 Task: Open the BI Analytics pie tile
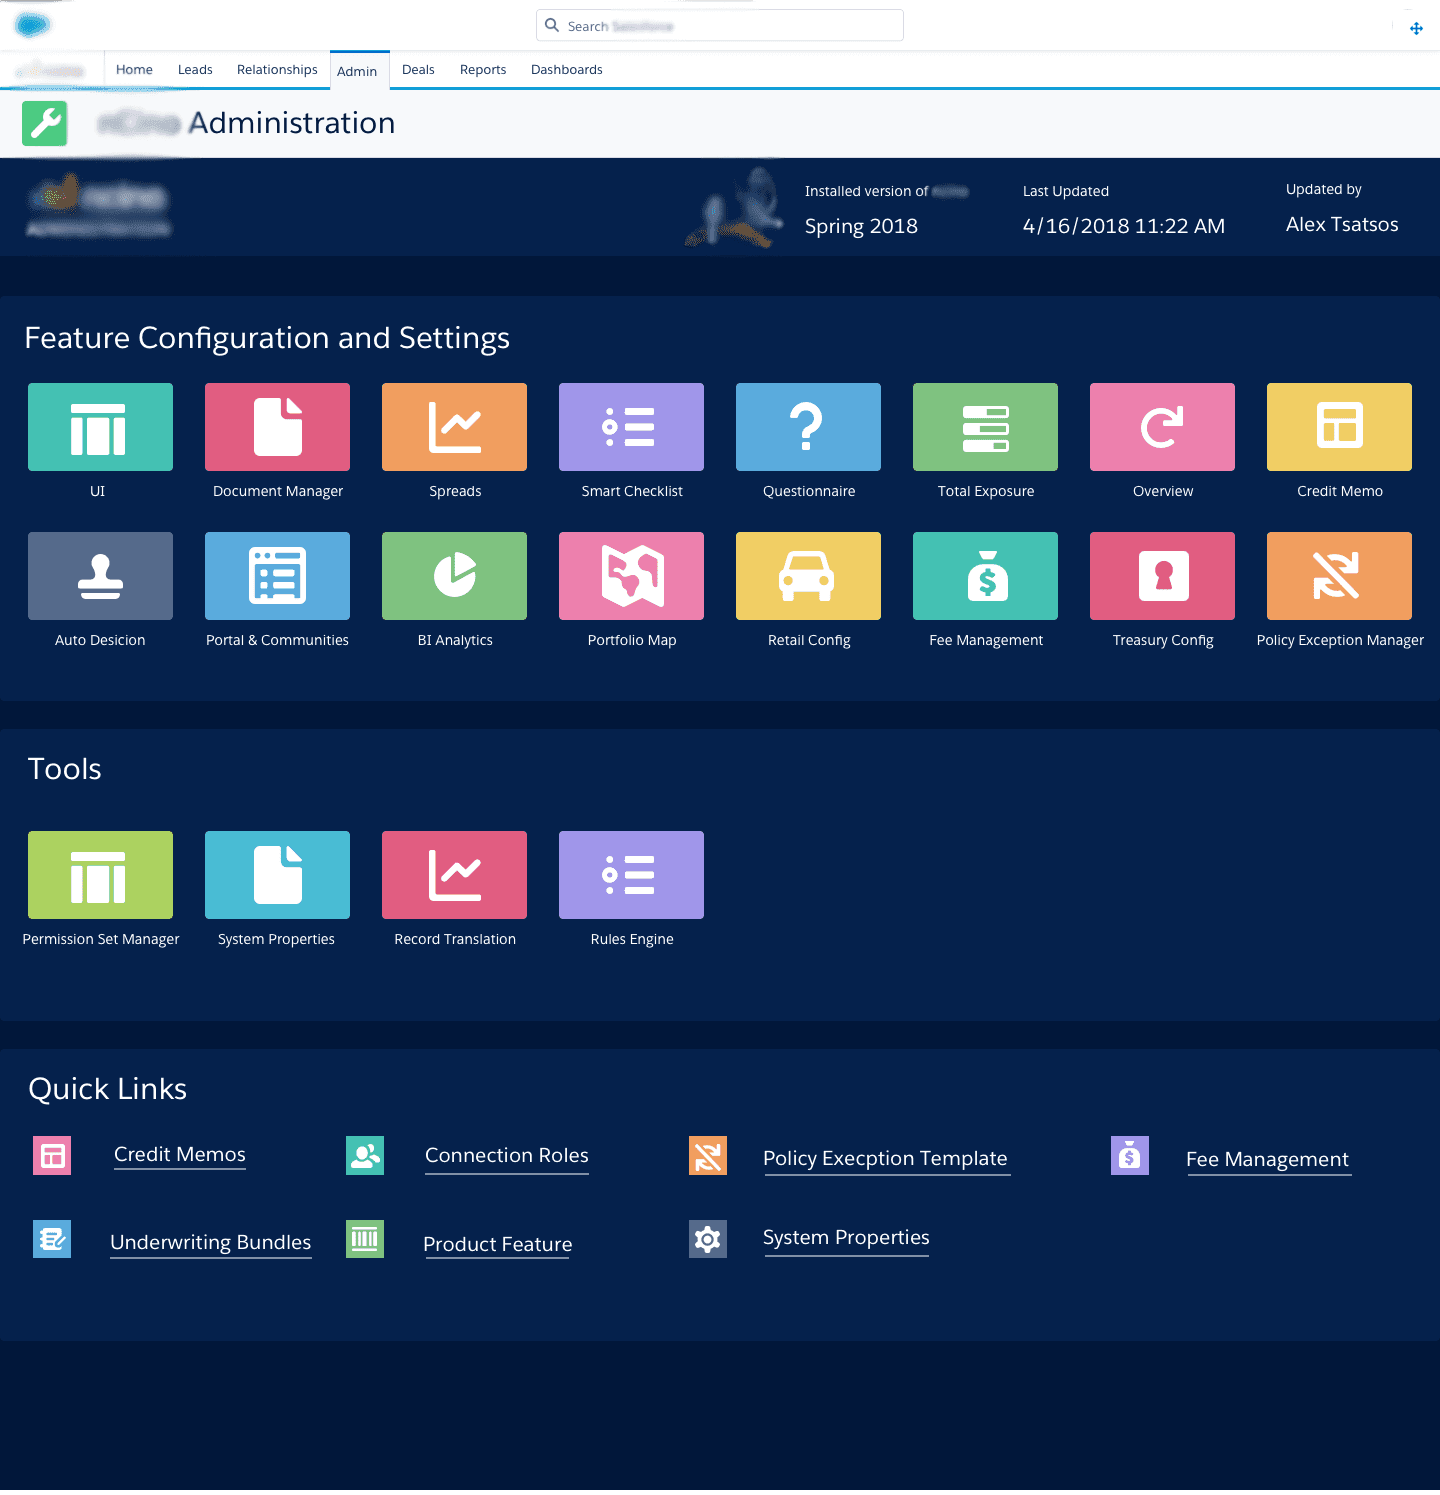pyautogui.click(x=454, y=576)
